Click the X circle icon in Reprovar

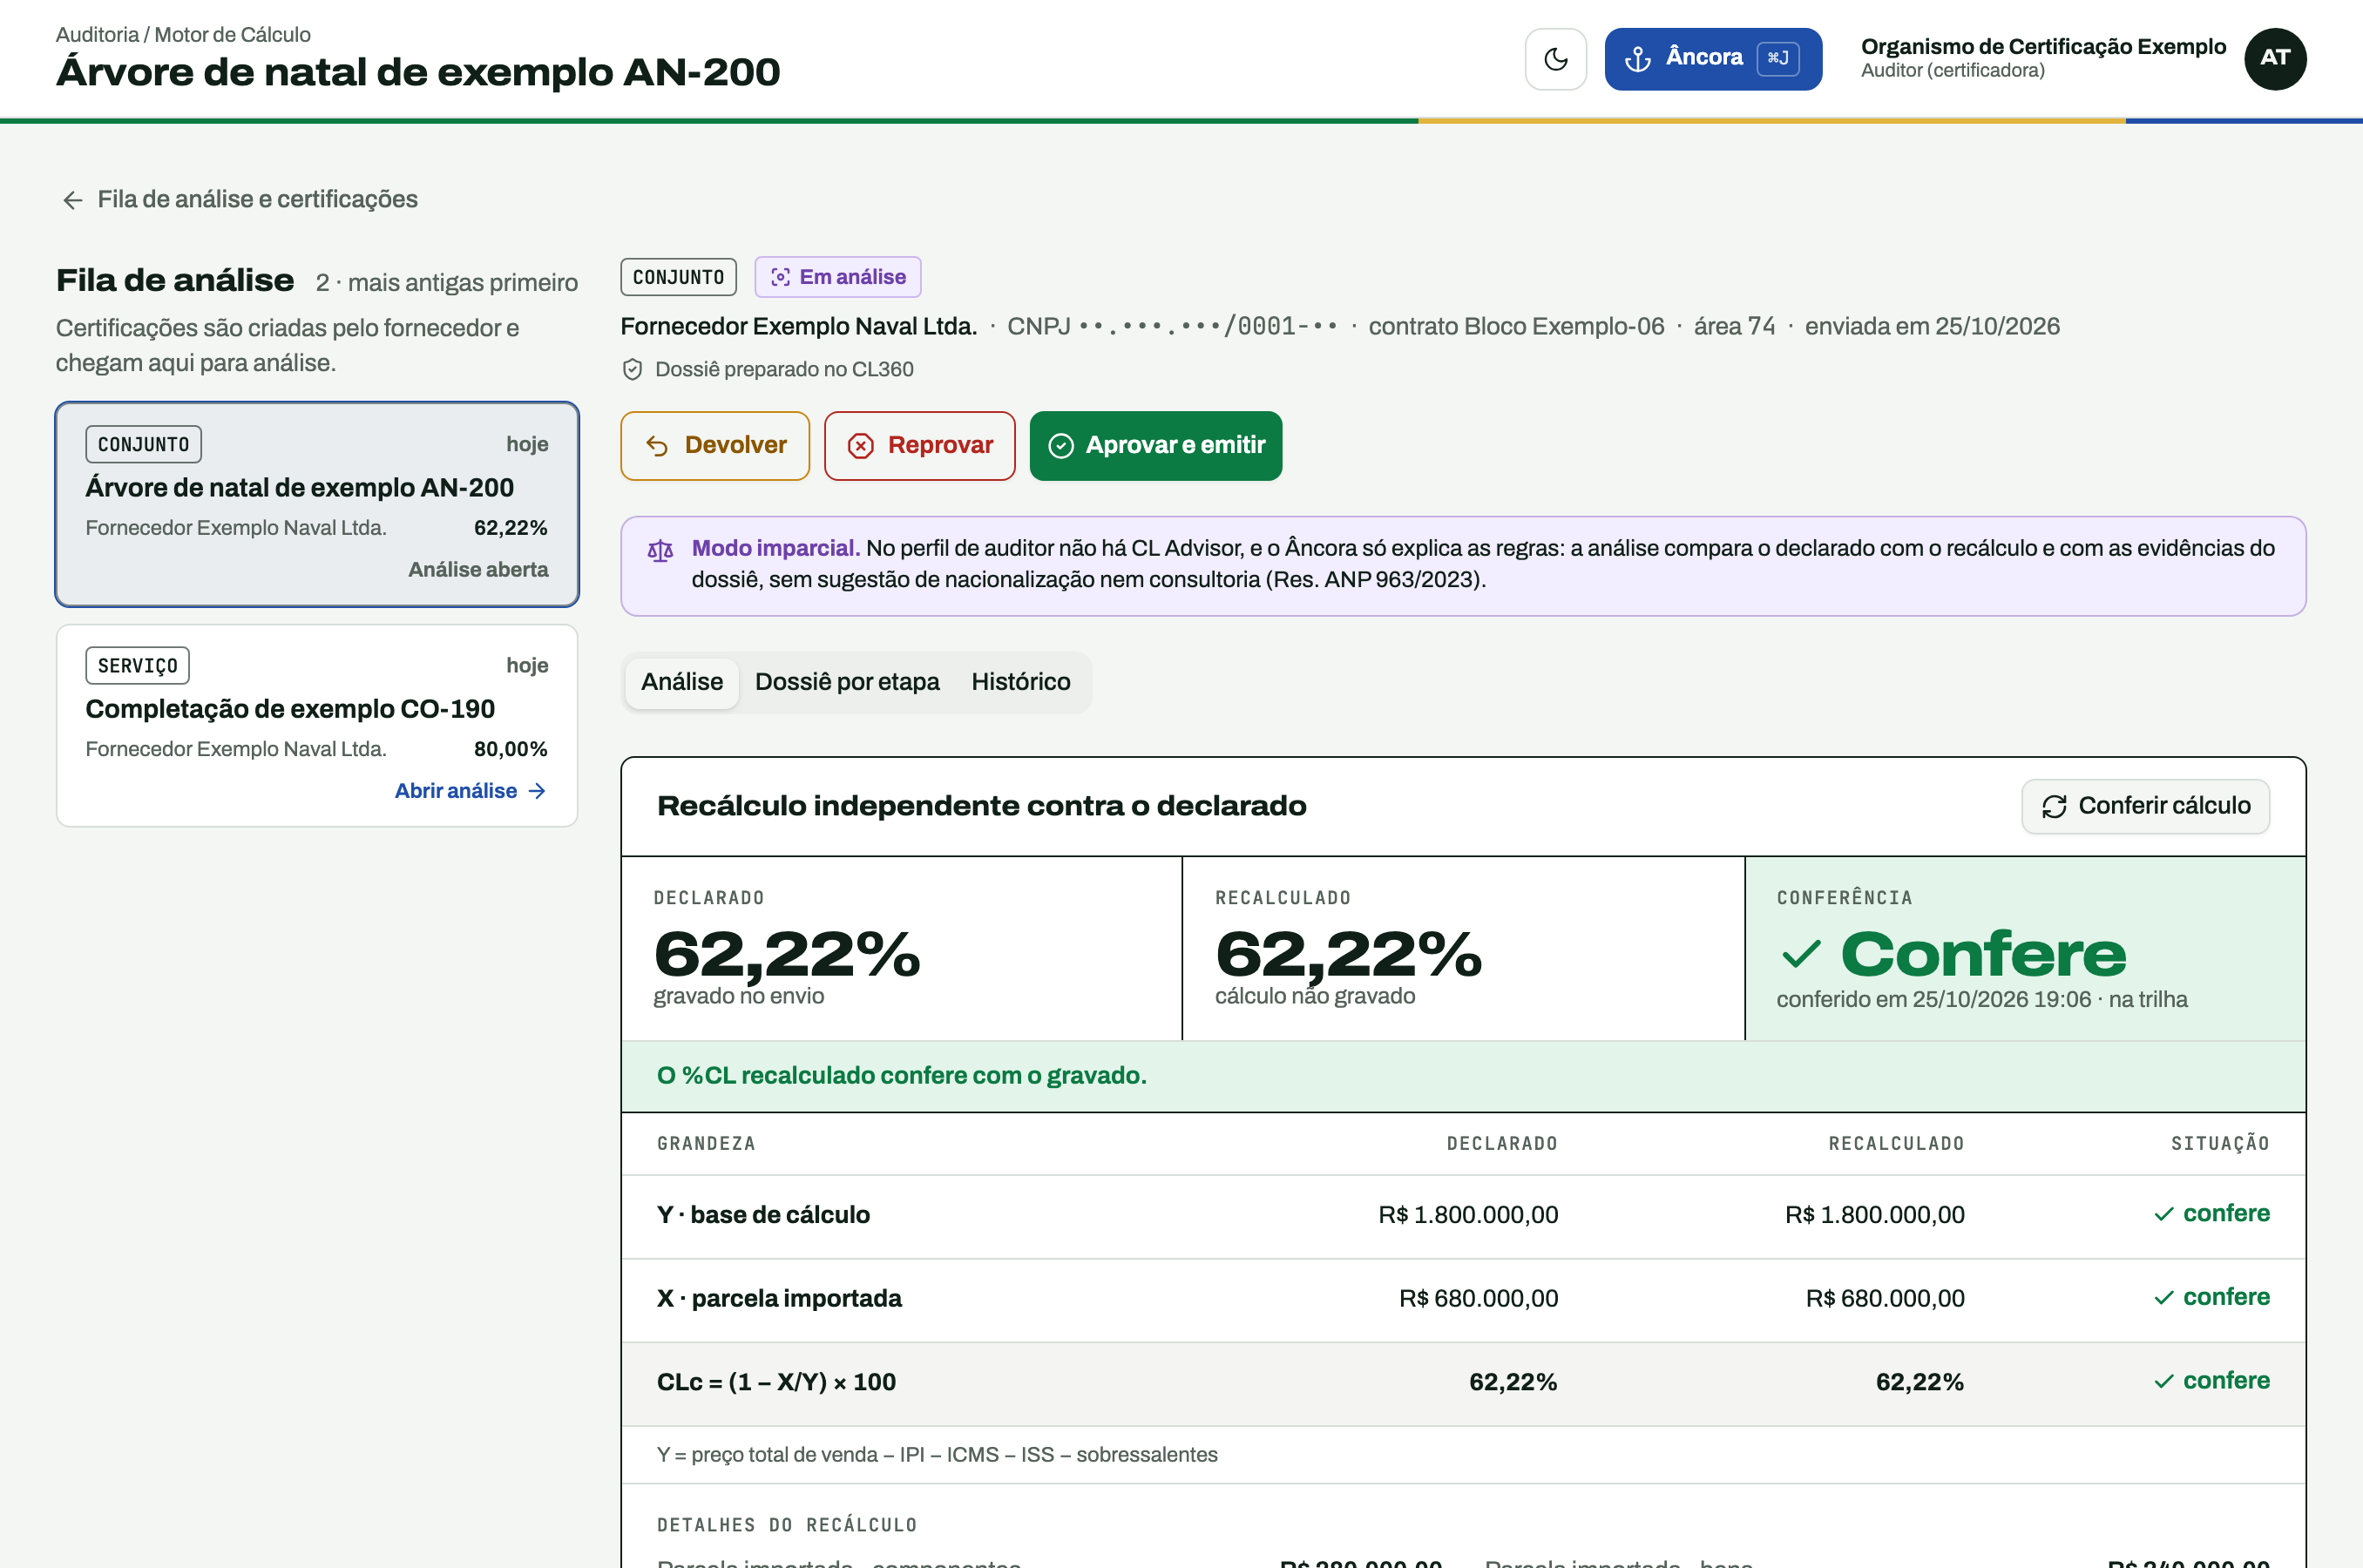coord(861,446)
